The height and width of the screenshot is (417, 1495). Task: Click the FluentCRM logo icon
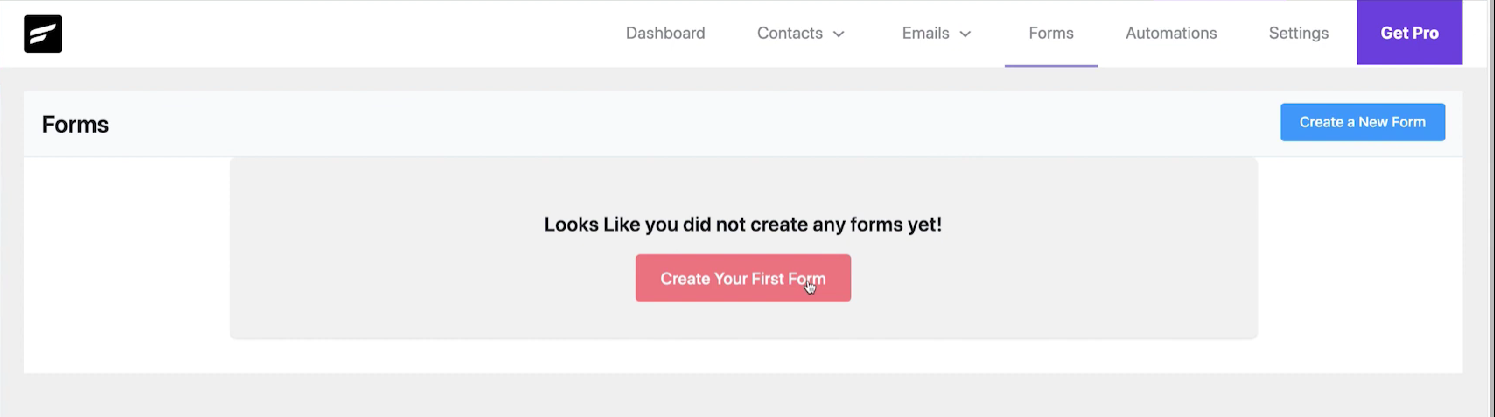pyautogui.click(x=43, y=33)
